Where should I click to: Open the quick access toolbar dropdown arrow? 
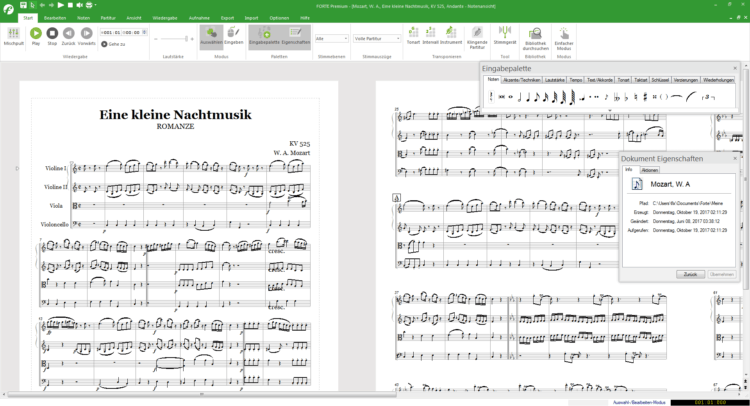(98, 6)
